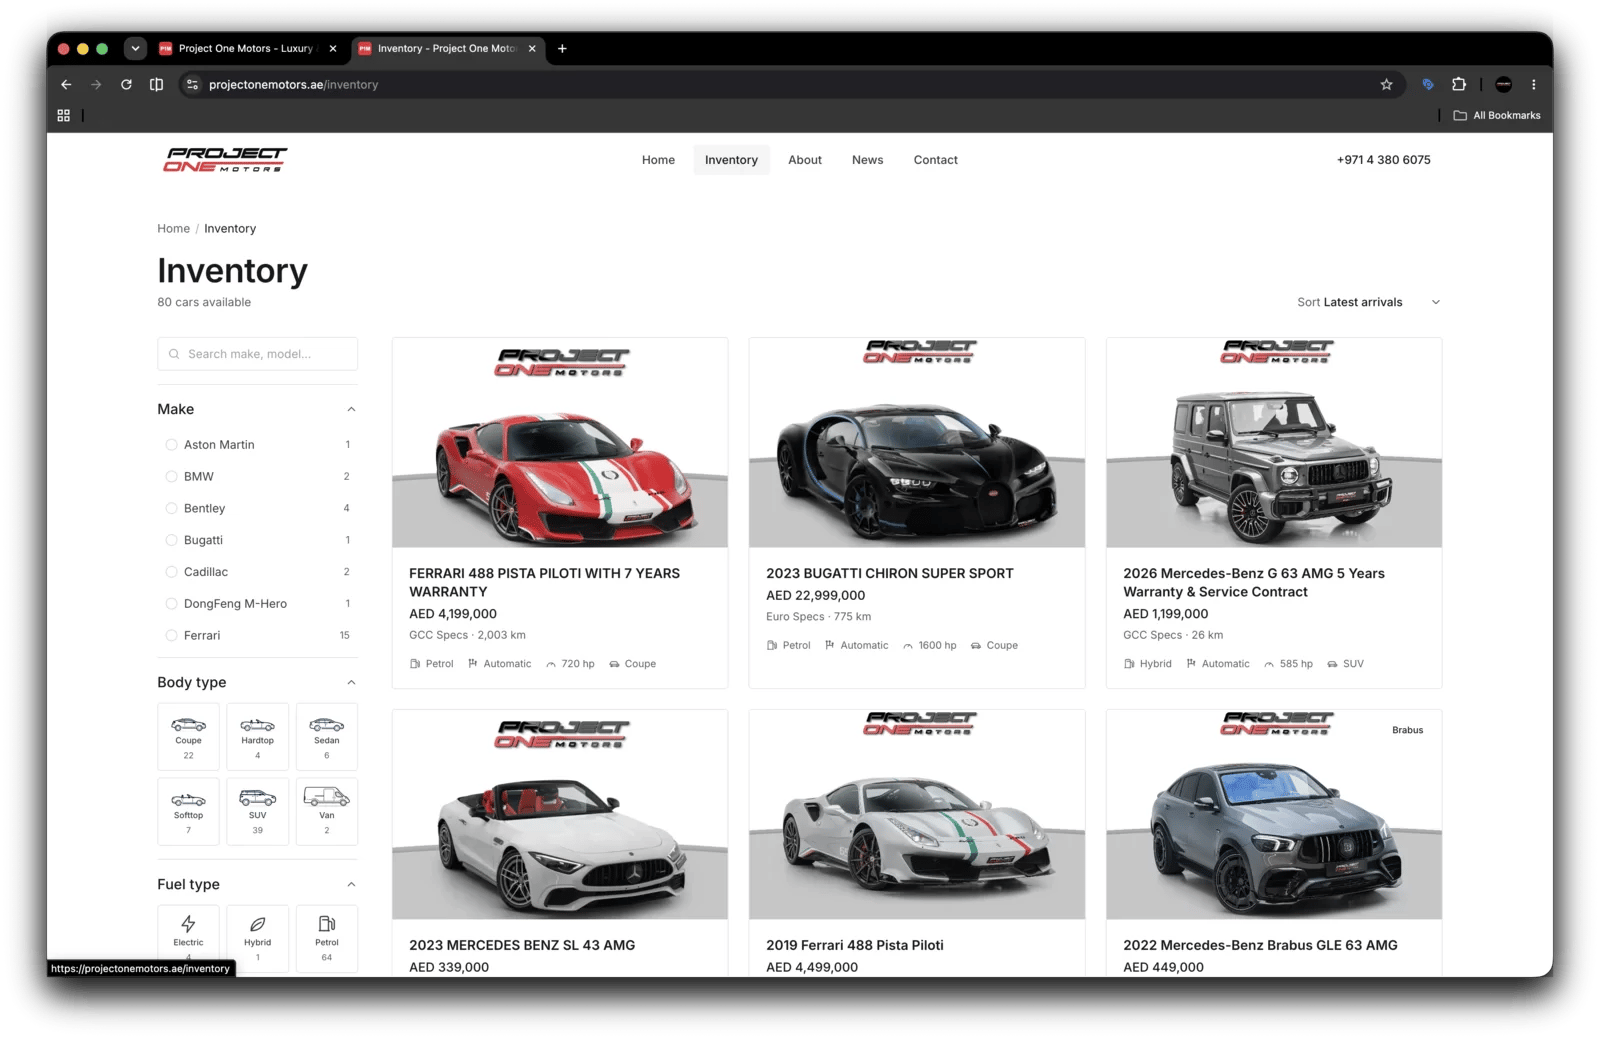Select the Bugatti make filter
Viewport: 1600px width, 1039px height.
pos(257,540)
